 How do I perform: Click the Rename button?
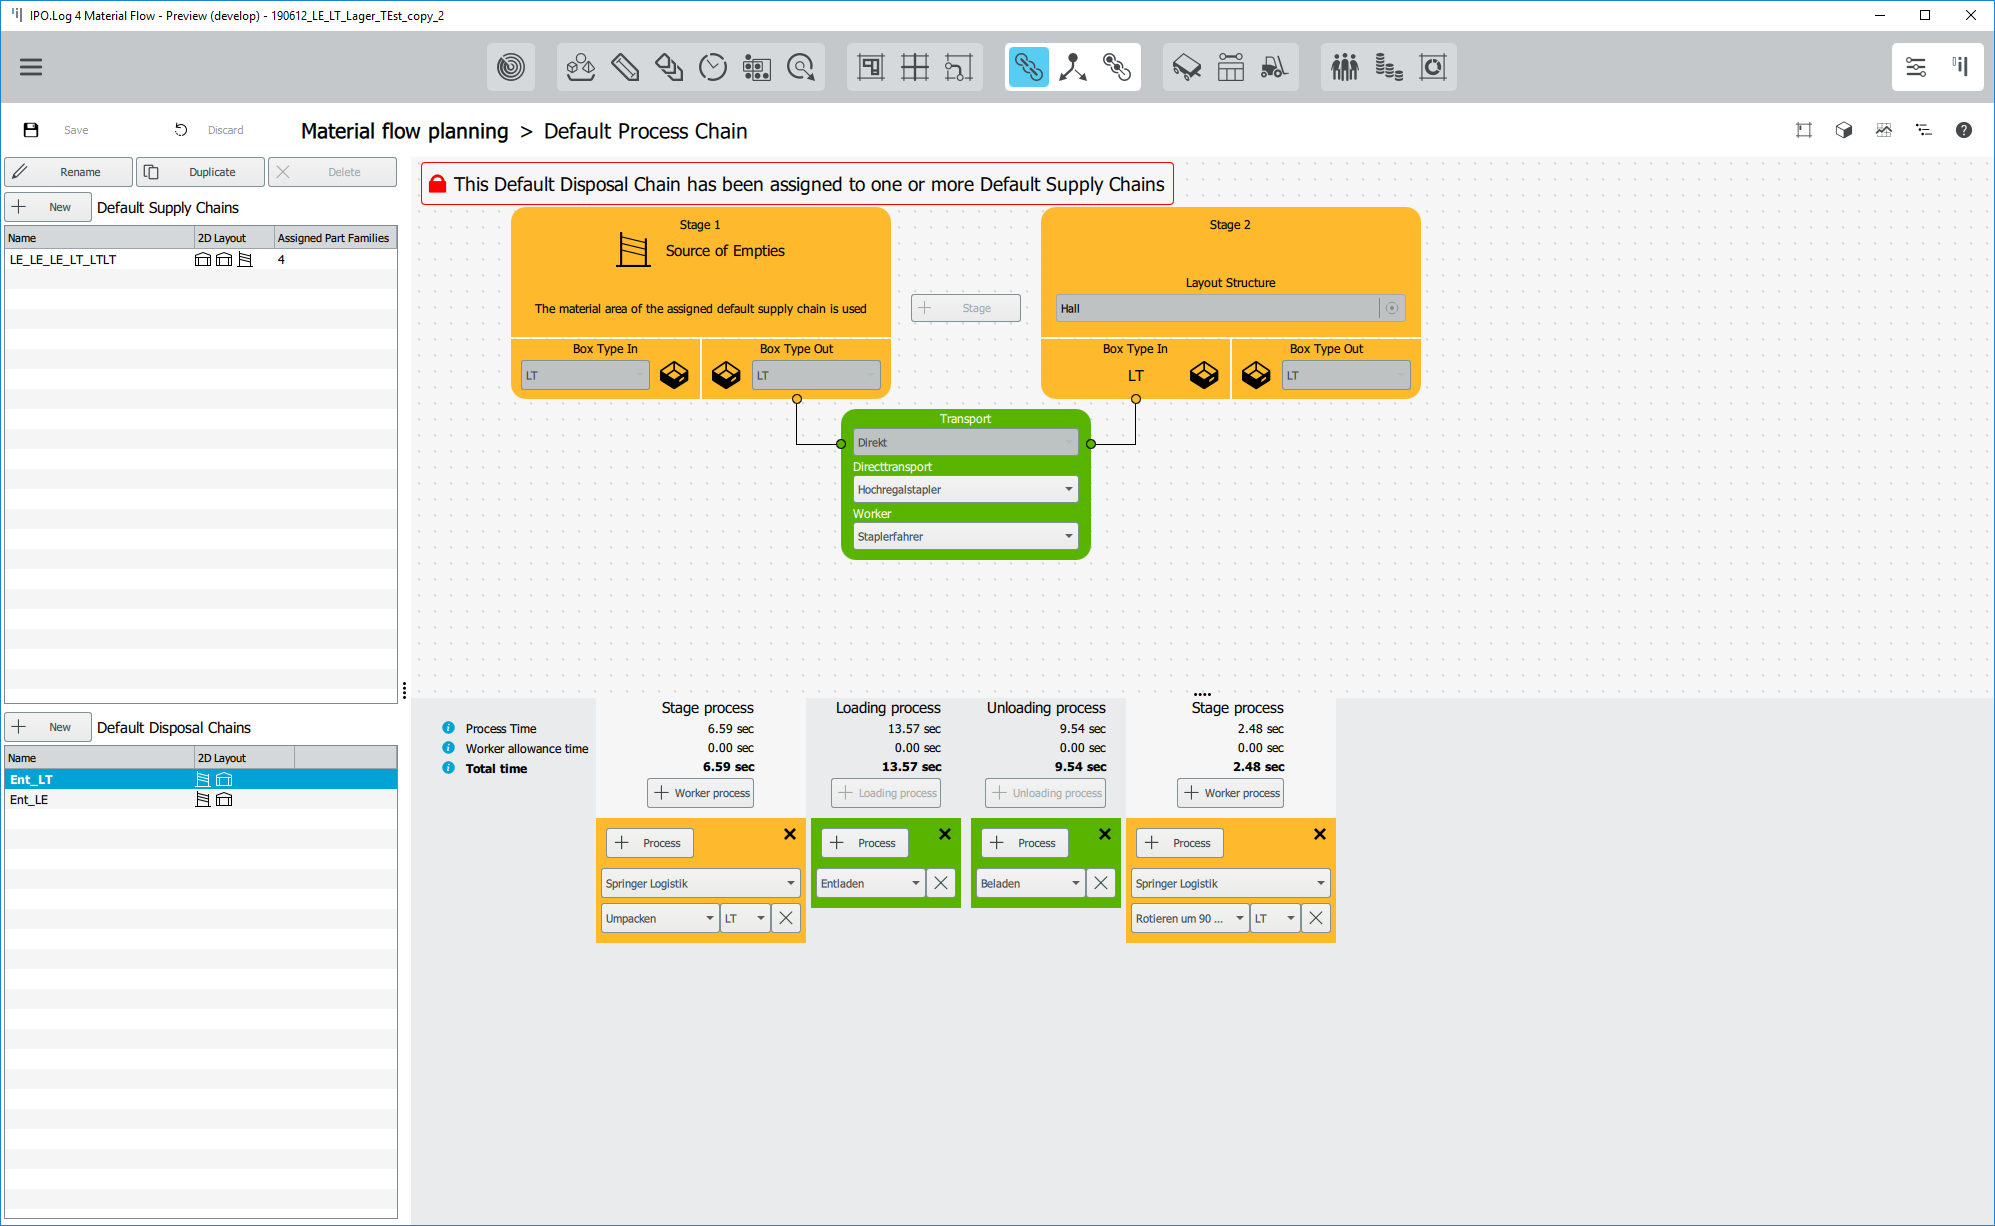point(68,172)
